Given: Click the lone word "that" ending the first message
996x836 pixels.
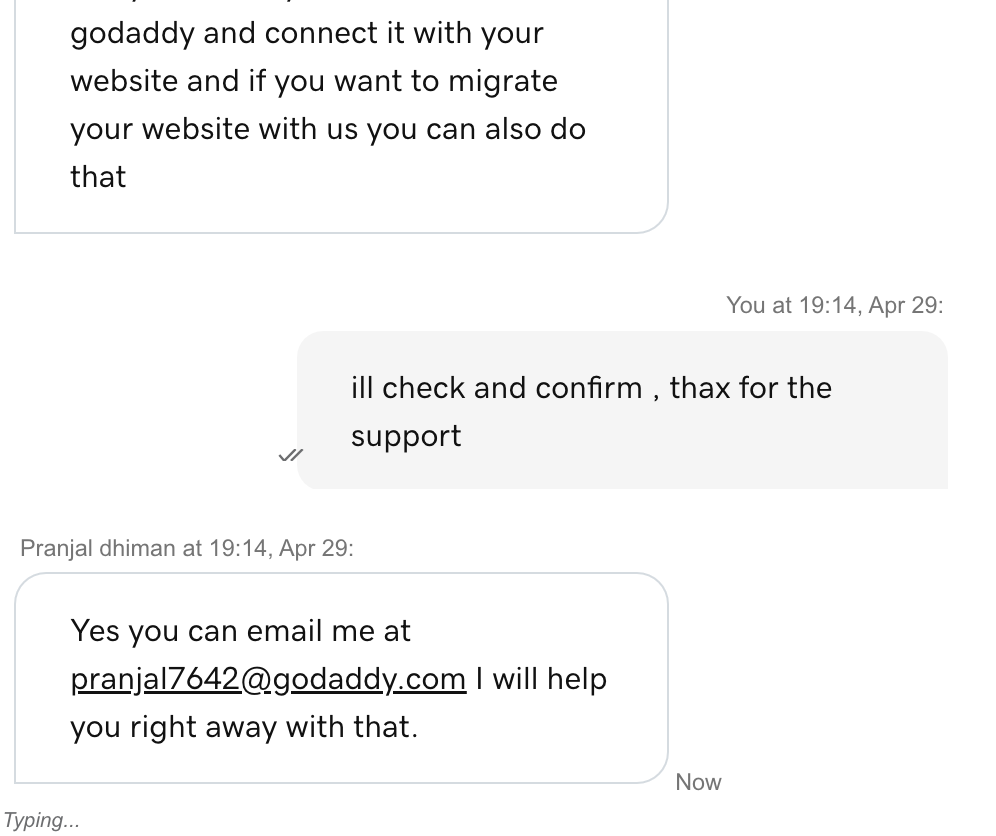Looking at the screenshot, I should coord(98,177).
